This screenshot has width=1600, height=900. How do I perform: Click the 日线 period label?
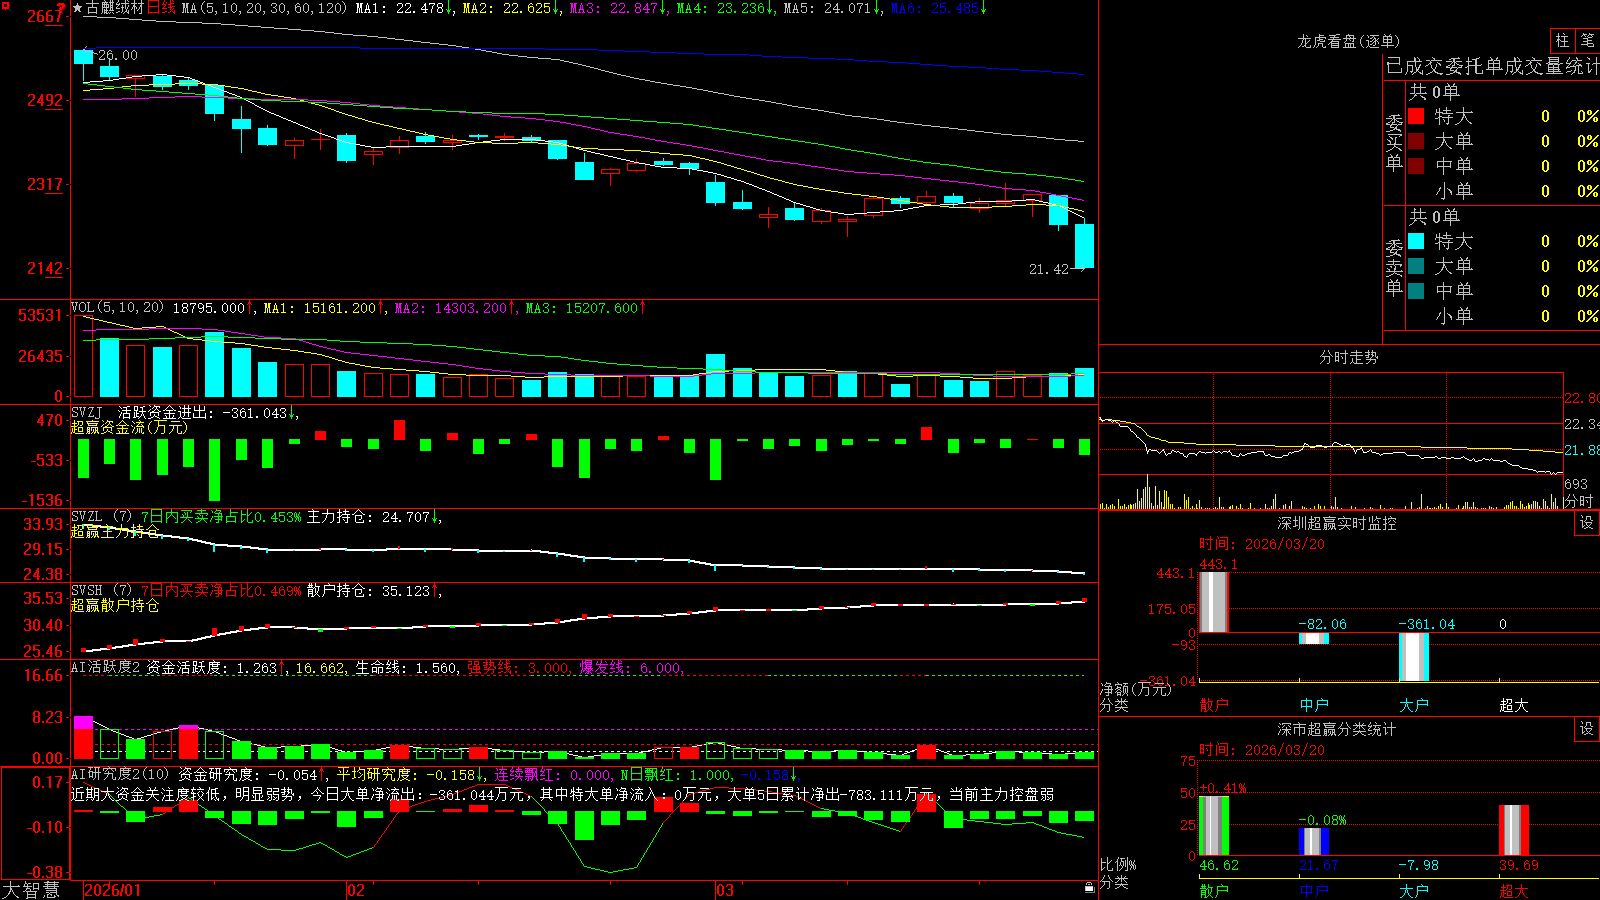[161, 8]
